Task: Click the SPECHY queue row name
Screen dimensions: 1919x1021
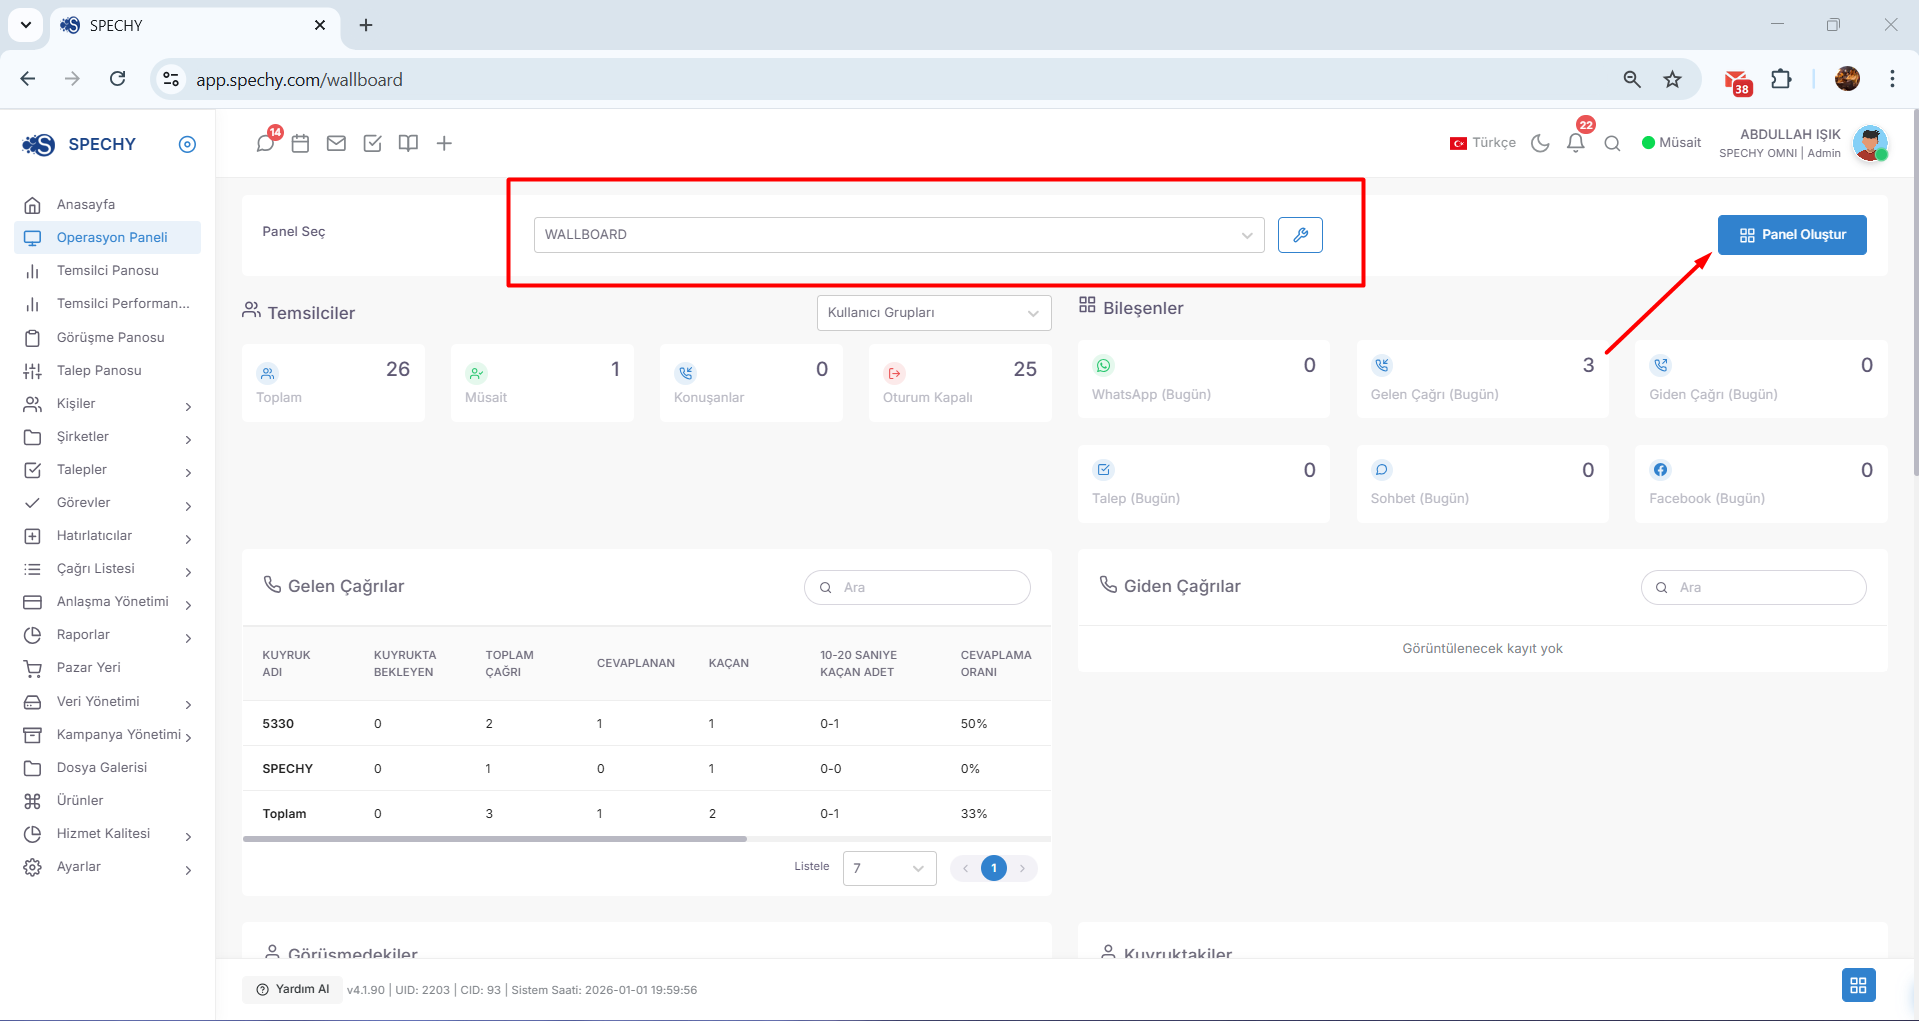Action: pos(287,769)
